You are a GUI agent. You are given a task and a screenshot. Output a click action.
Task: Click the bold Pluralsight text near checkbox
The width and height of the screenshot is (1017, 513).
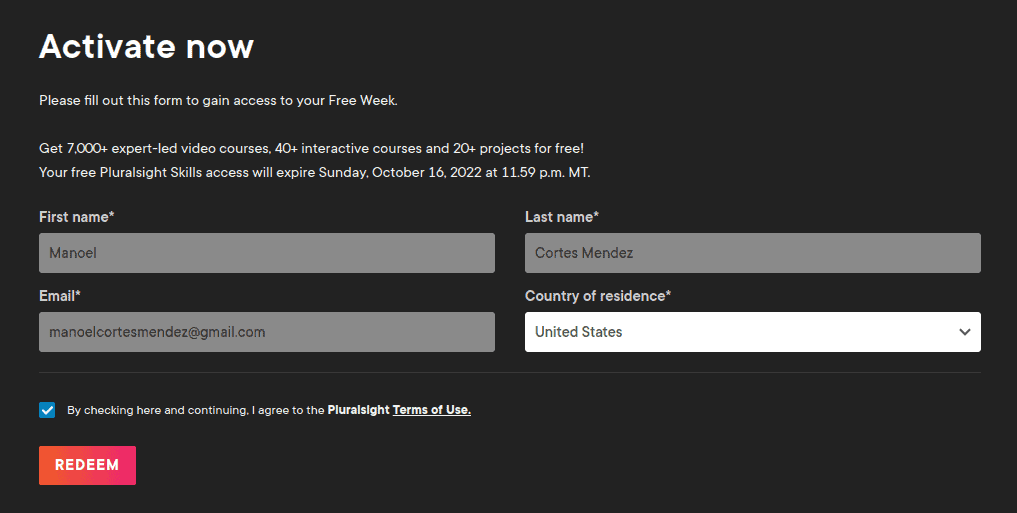(x=358, y=410)
